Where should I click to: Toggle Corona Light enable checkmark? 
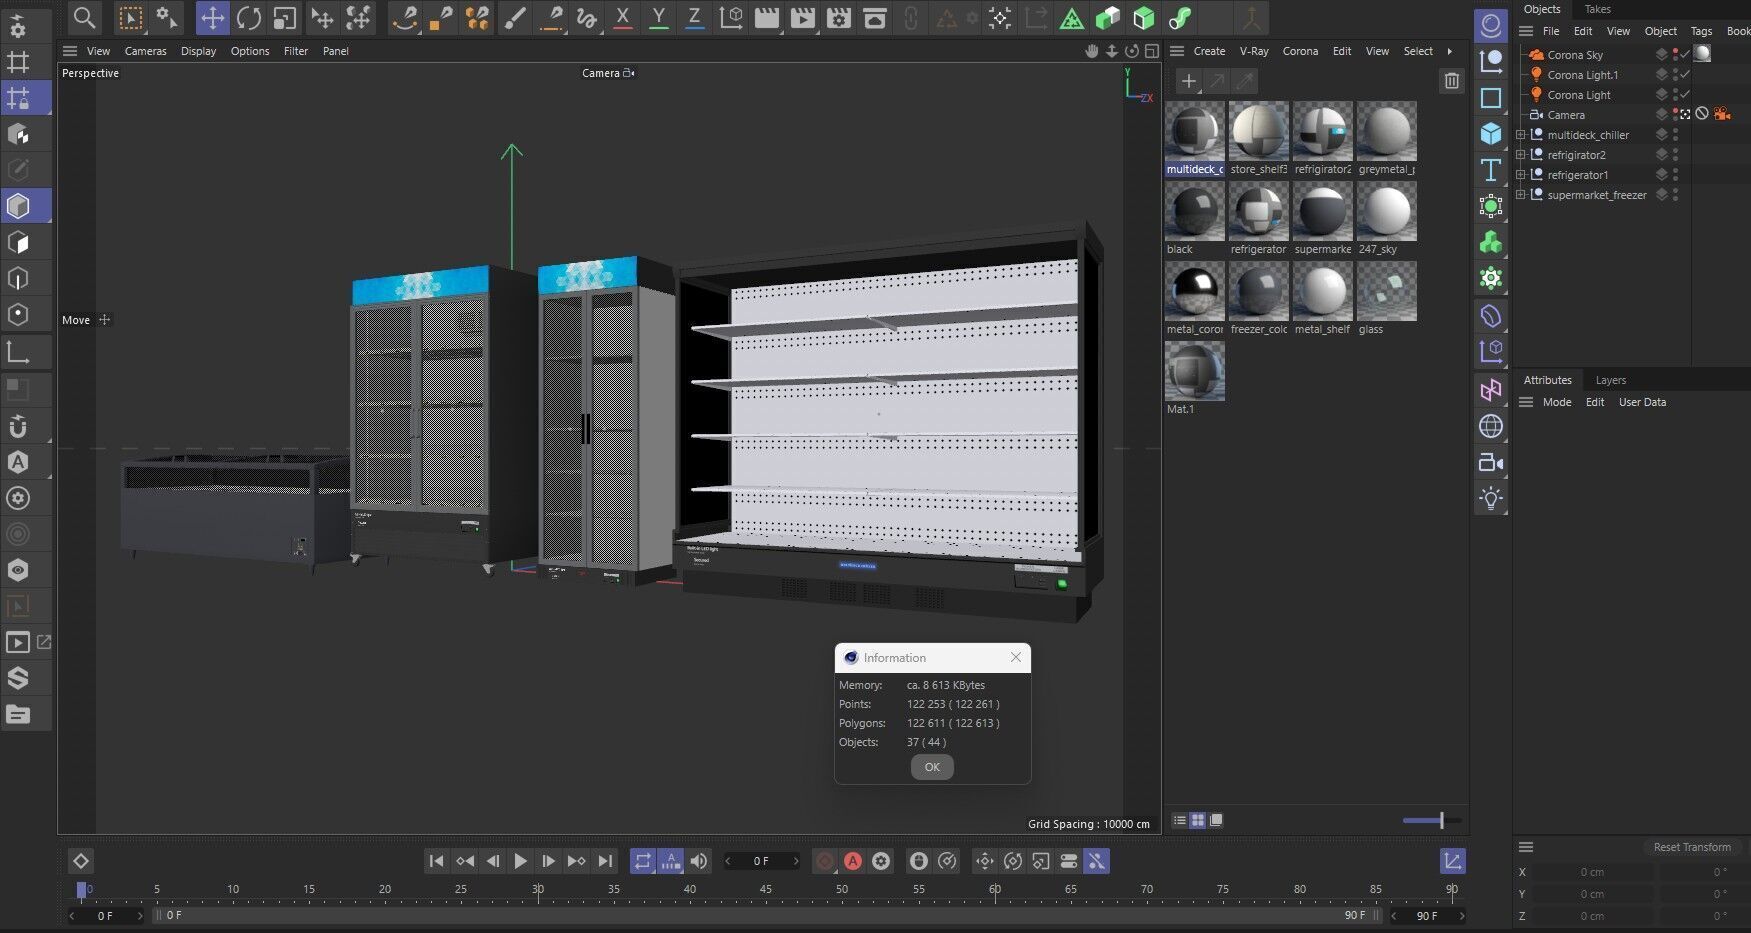[x=1685, y=95]
